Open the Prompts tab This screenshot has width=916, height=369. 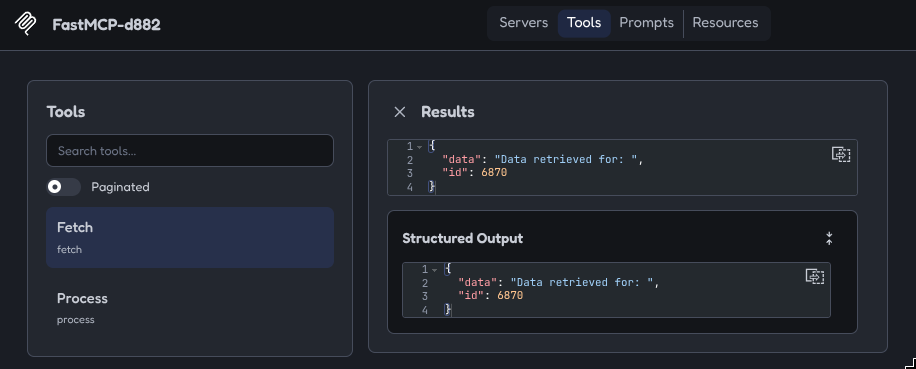click(x=646, y=23)
